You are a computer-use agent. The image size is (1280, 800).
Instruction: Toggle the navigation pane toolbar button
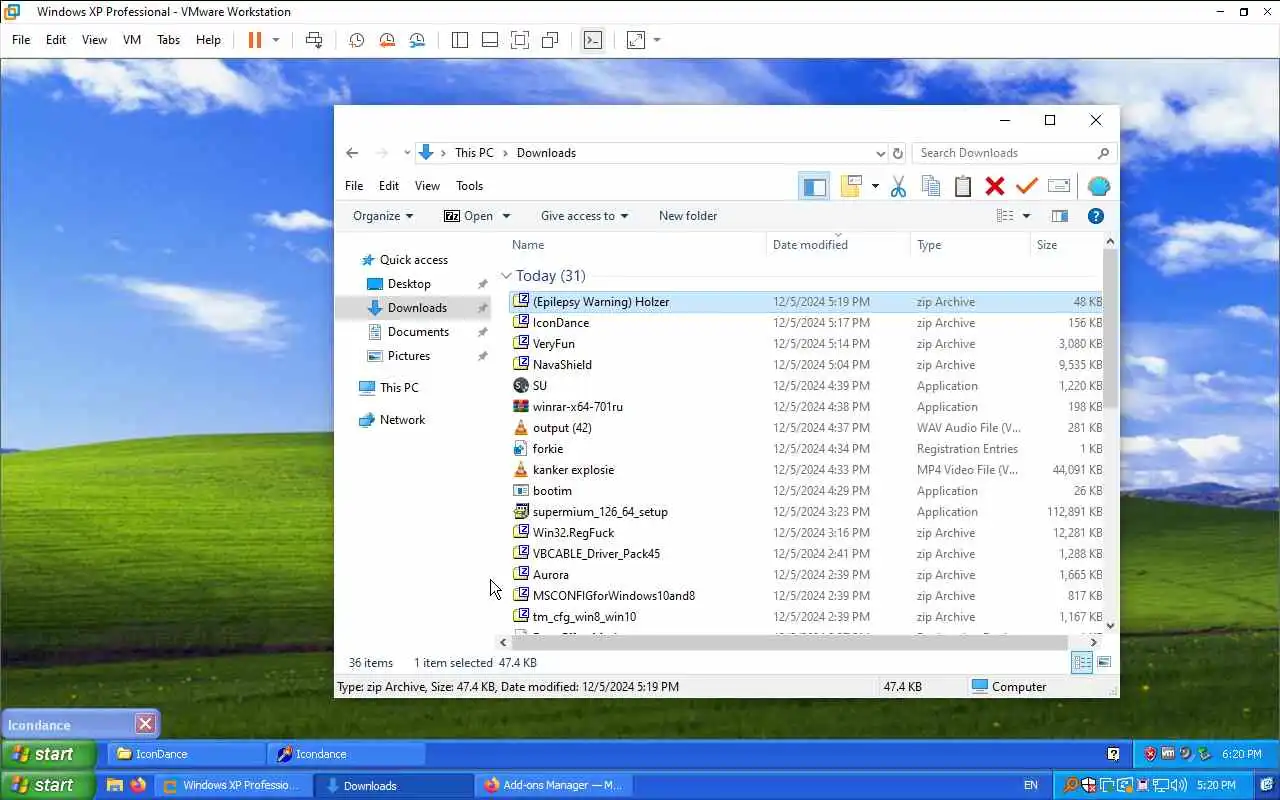pos(814,186)
